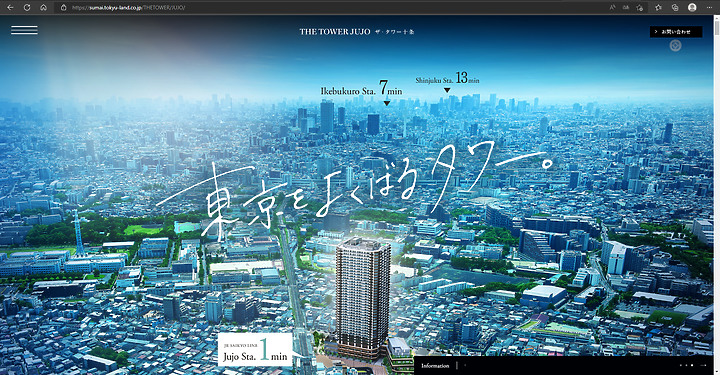Screen dimensions: 720x375
Task: View site security info lock icon
Action: click(64, 7)
